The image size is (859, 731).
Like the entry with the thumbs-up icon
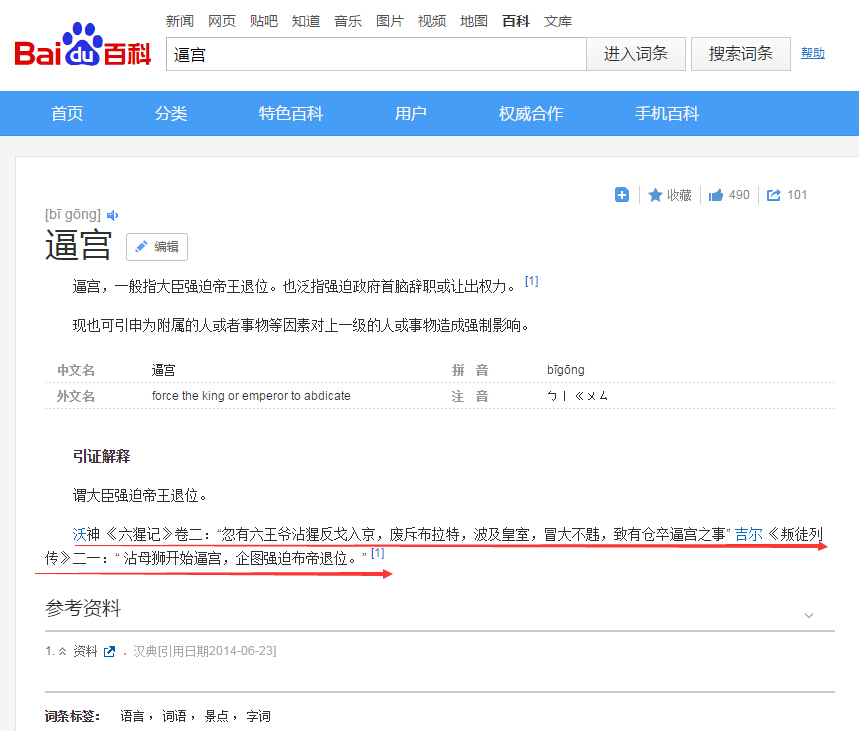point(716,195)
